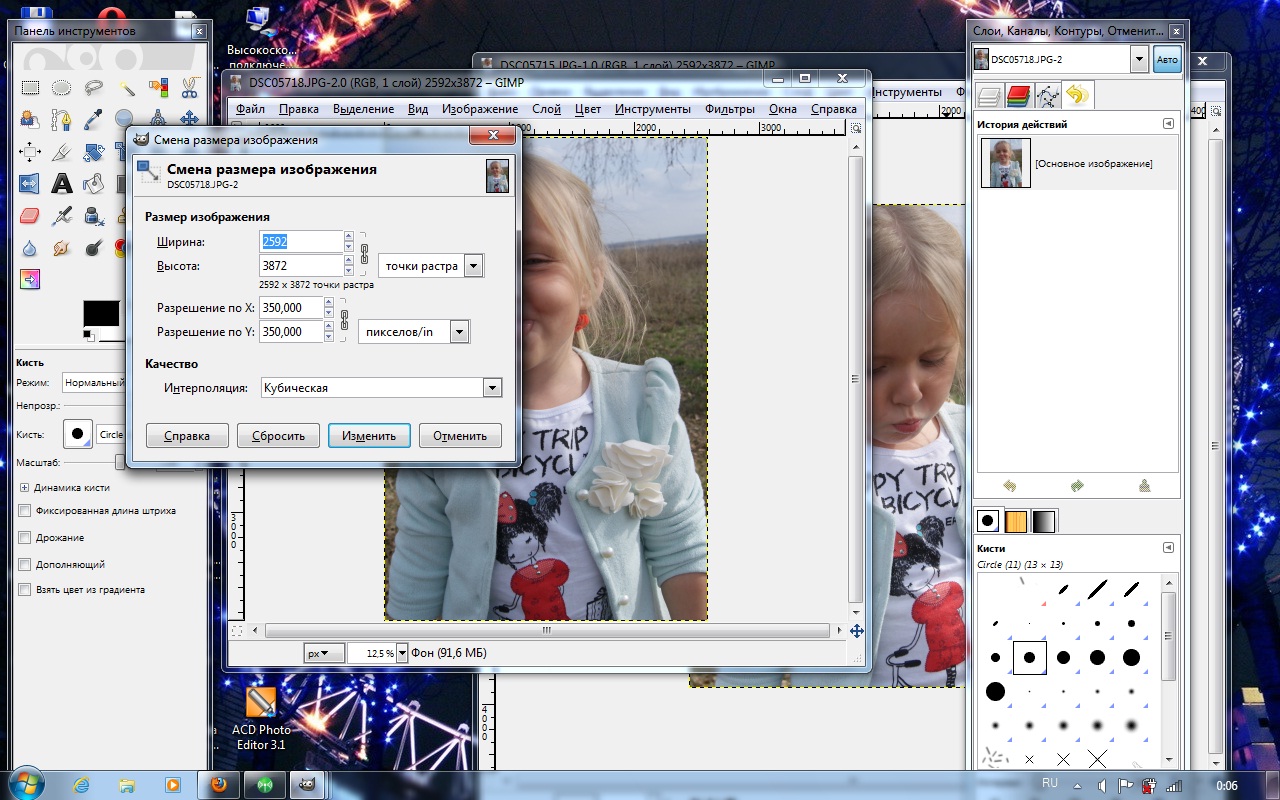The width and height of the screenshot is (1280, 800).
Task: Select the Scissors Select tool
Action: [189, 88]
